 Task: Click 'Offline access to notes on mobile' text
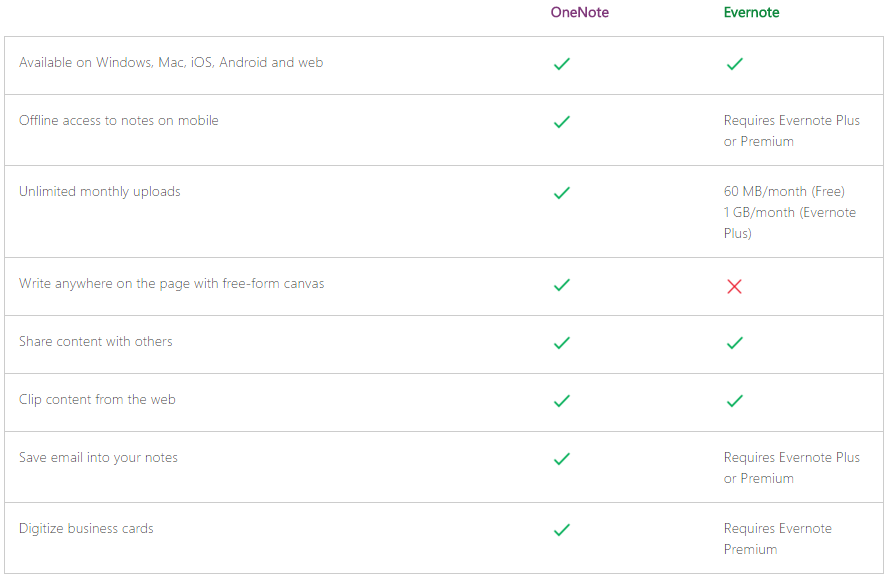(119, 121)
